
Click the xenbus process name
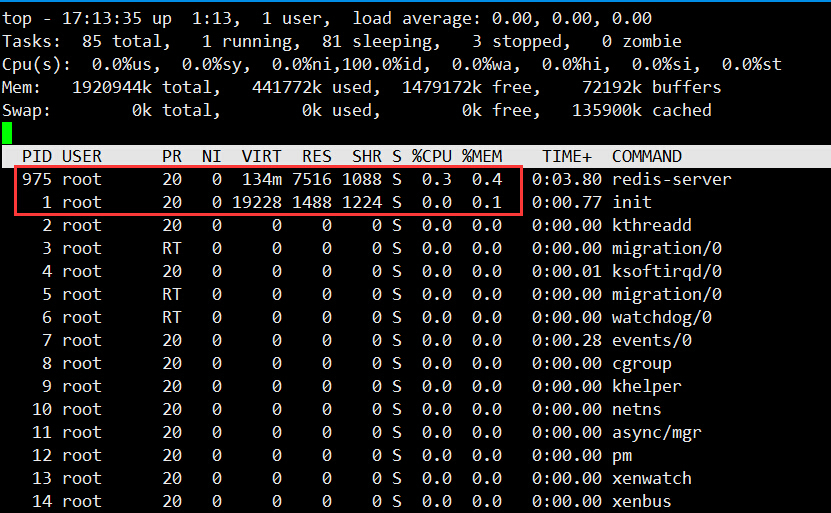(641, 501)
